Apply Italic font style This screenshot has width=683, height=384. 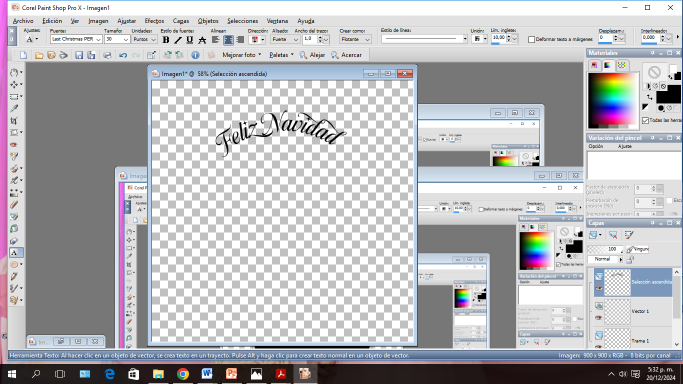click(x=177, y=40)
